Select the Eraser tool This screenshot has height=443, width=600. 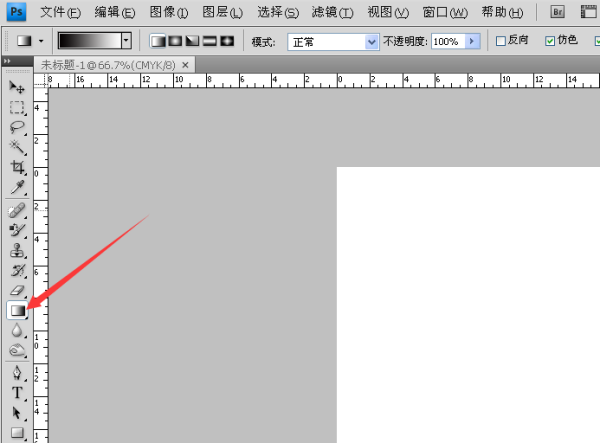point(17,290)
